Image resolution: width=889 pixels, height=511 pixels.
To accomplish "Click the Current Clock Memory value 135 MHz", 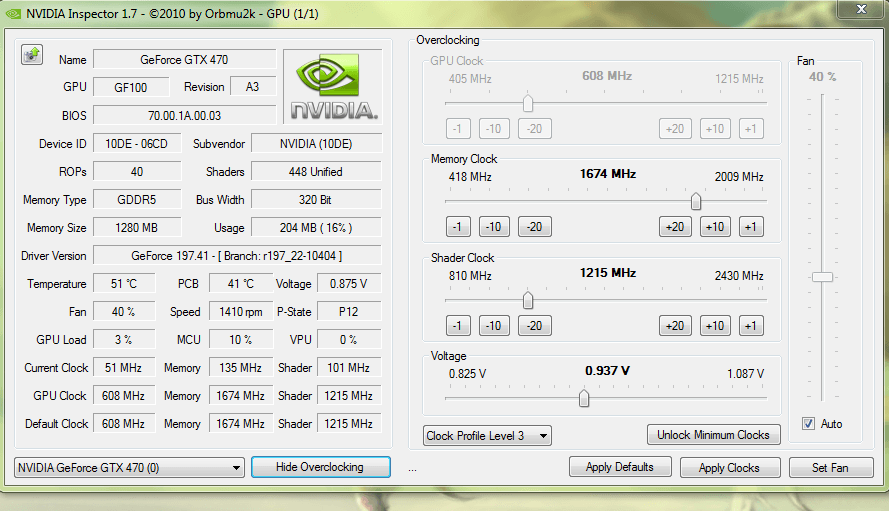I will 241,368.
